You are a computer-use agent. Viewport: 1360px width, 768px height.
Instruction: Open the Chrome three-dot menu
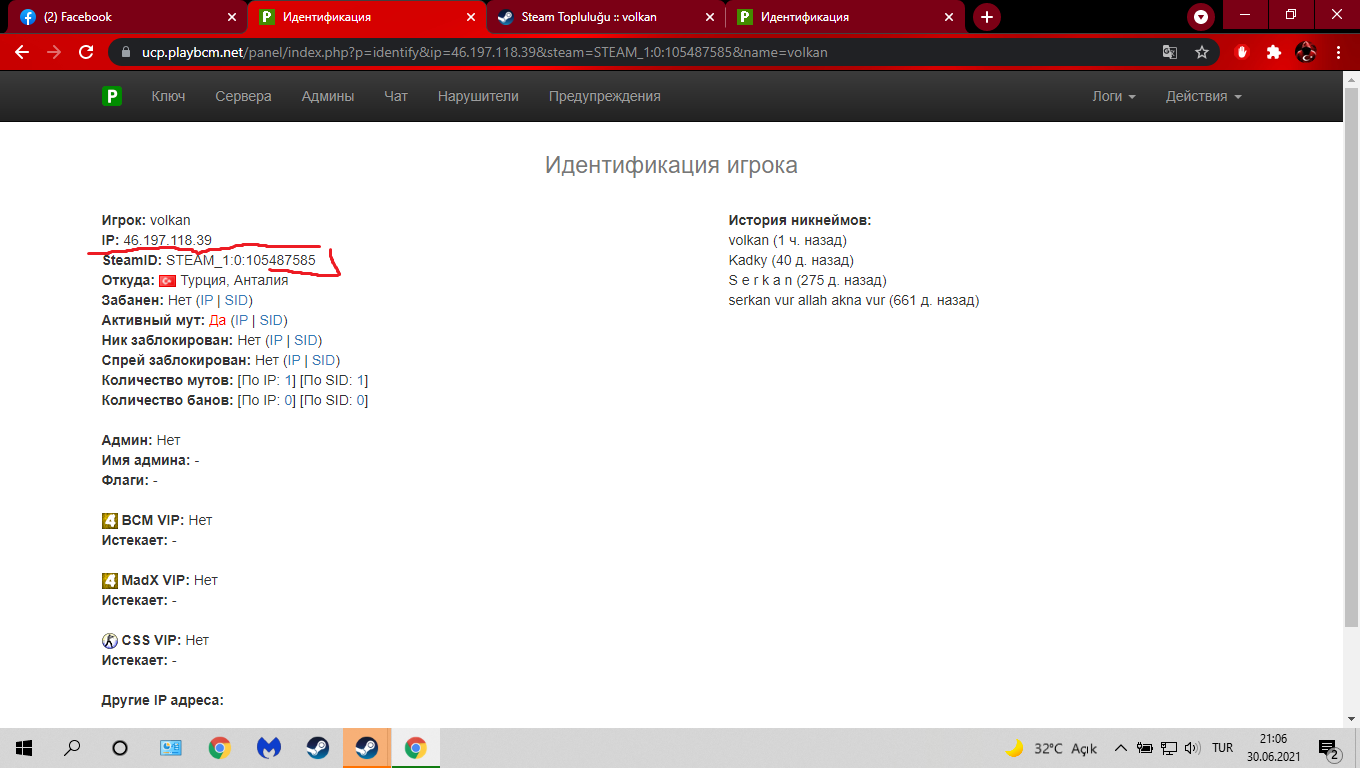(x=1337, y=52)
